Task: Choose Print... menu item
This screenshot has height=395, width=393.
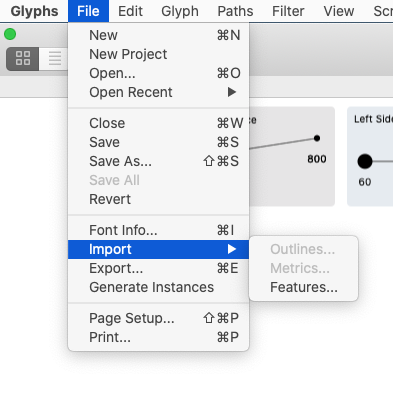Action: coord(158,337)
